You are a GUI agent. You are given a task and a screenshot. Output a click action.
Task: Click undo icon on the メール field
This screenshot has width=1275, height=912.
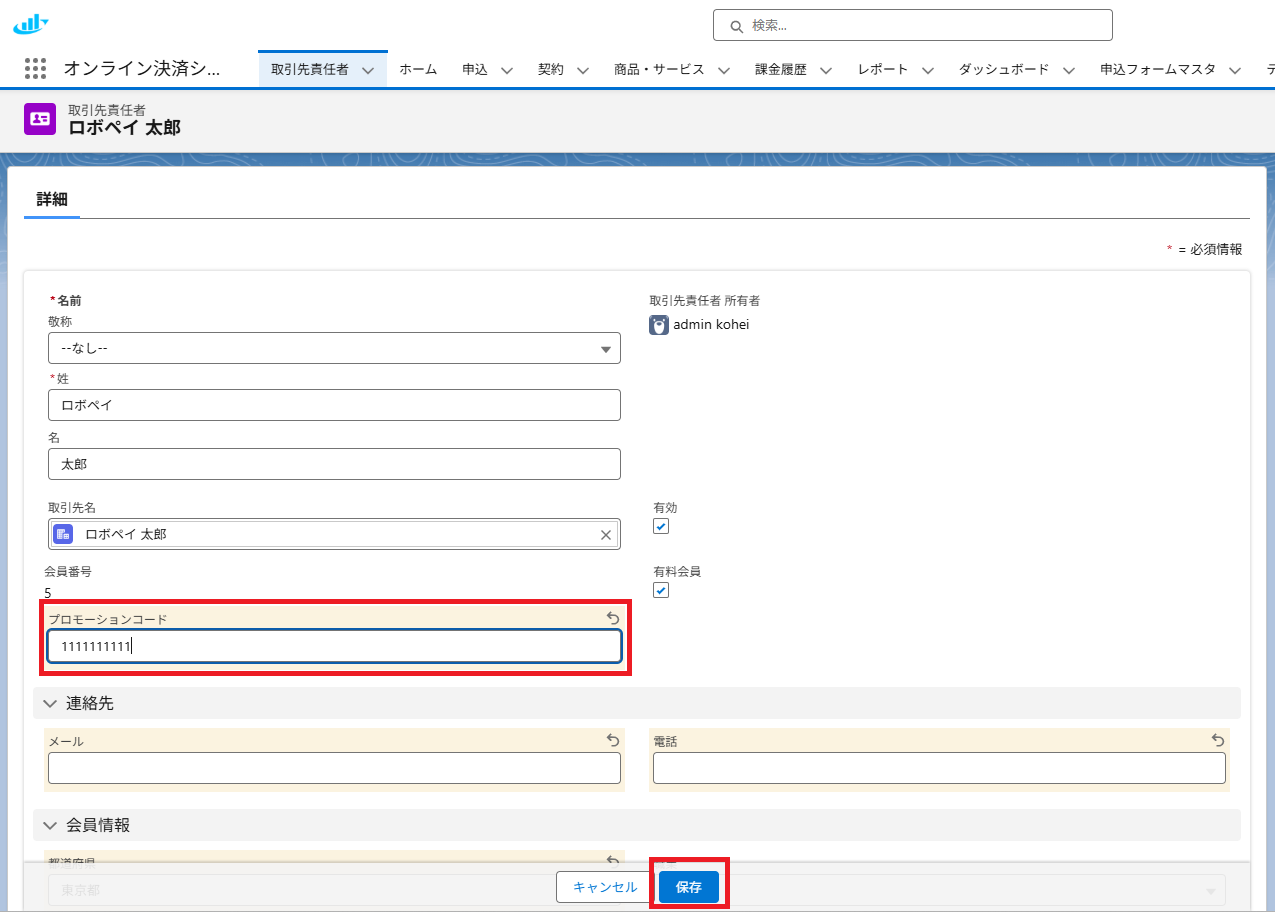coord(613,741)
